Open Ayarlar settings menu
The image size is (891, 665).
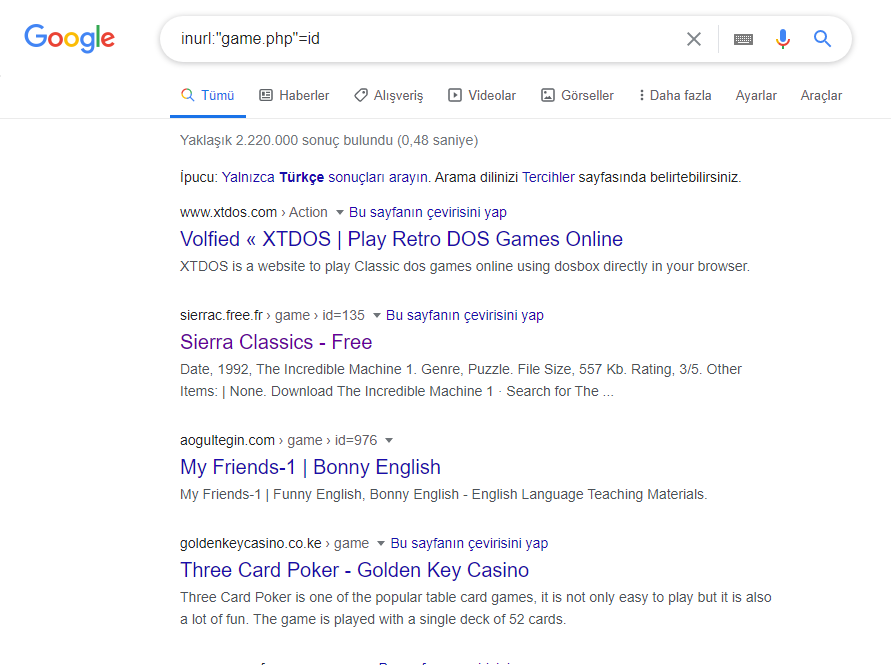(756, 95)
